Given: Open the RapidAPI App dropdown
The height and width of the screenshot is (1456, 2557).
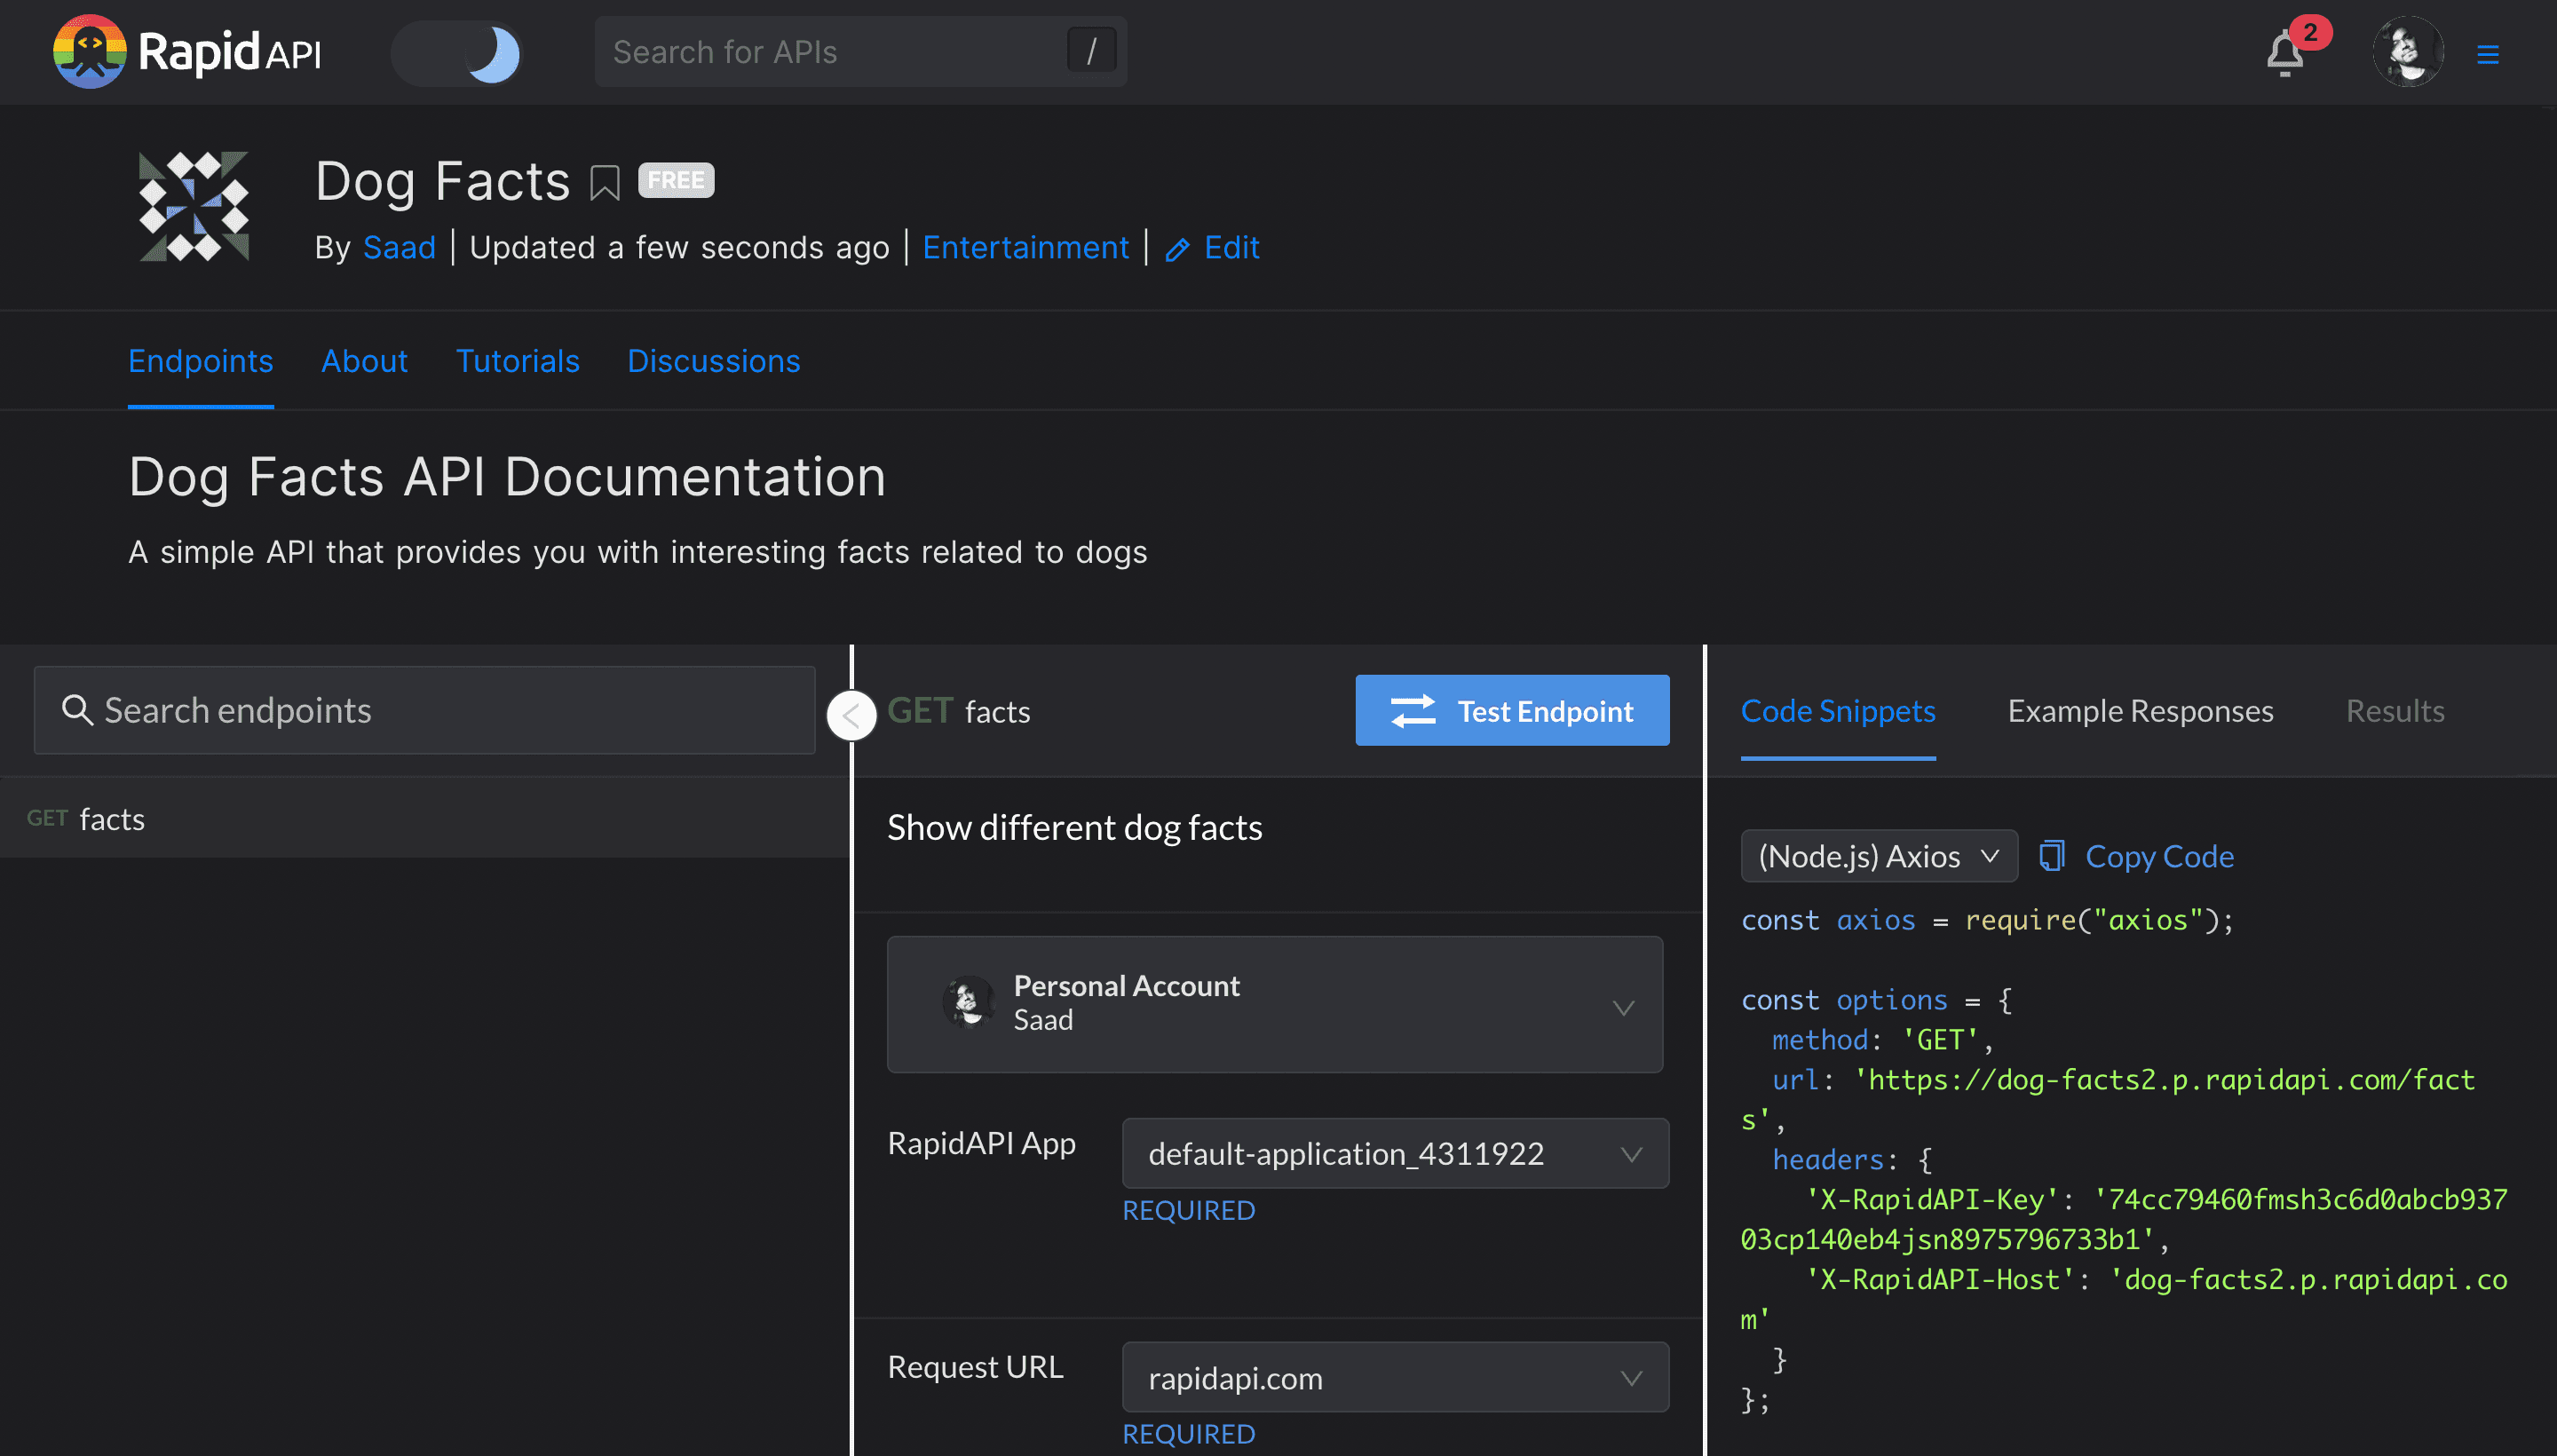Looking at the screenshot, I should (1396, 1154).
